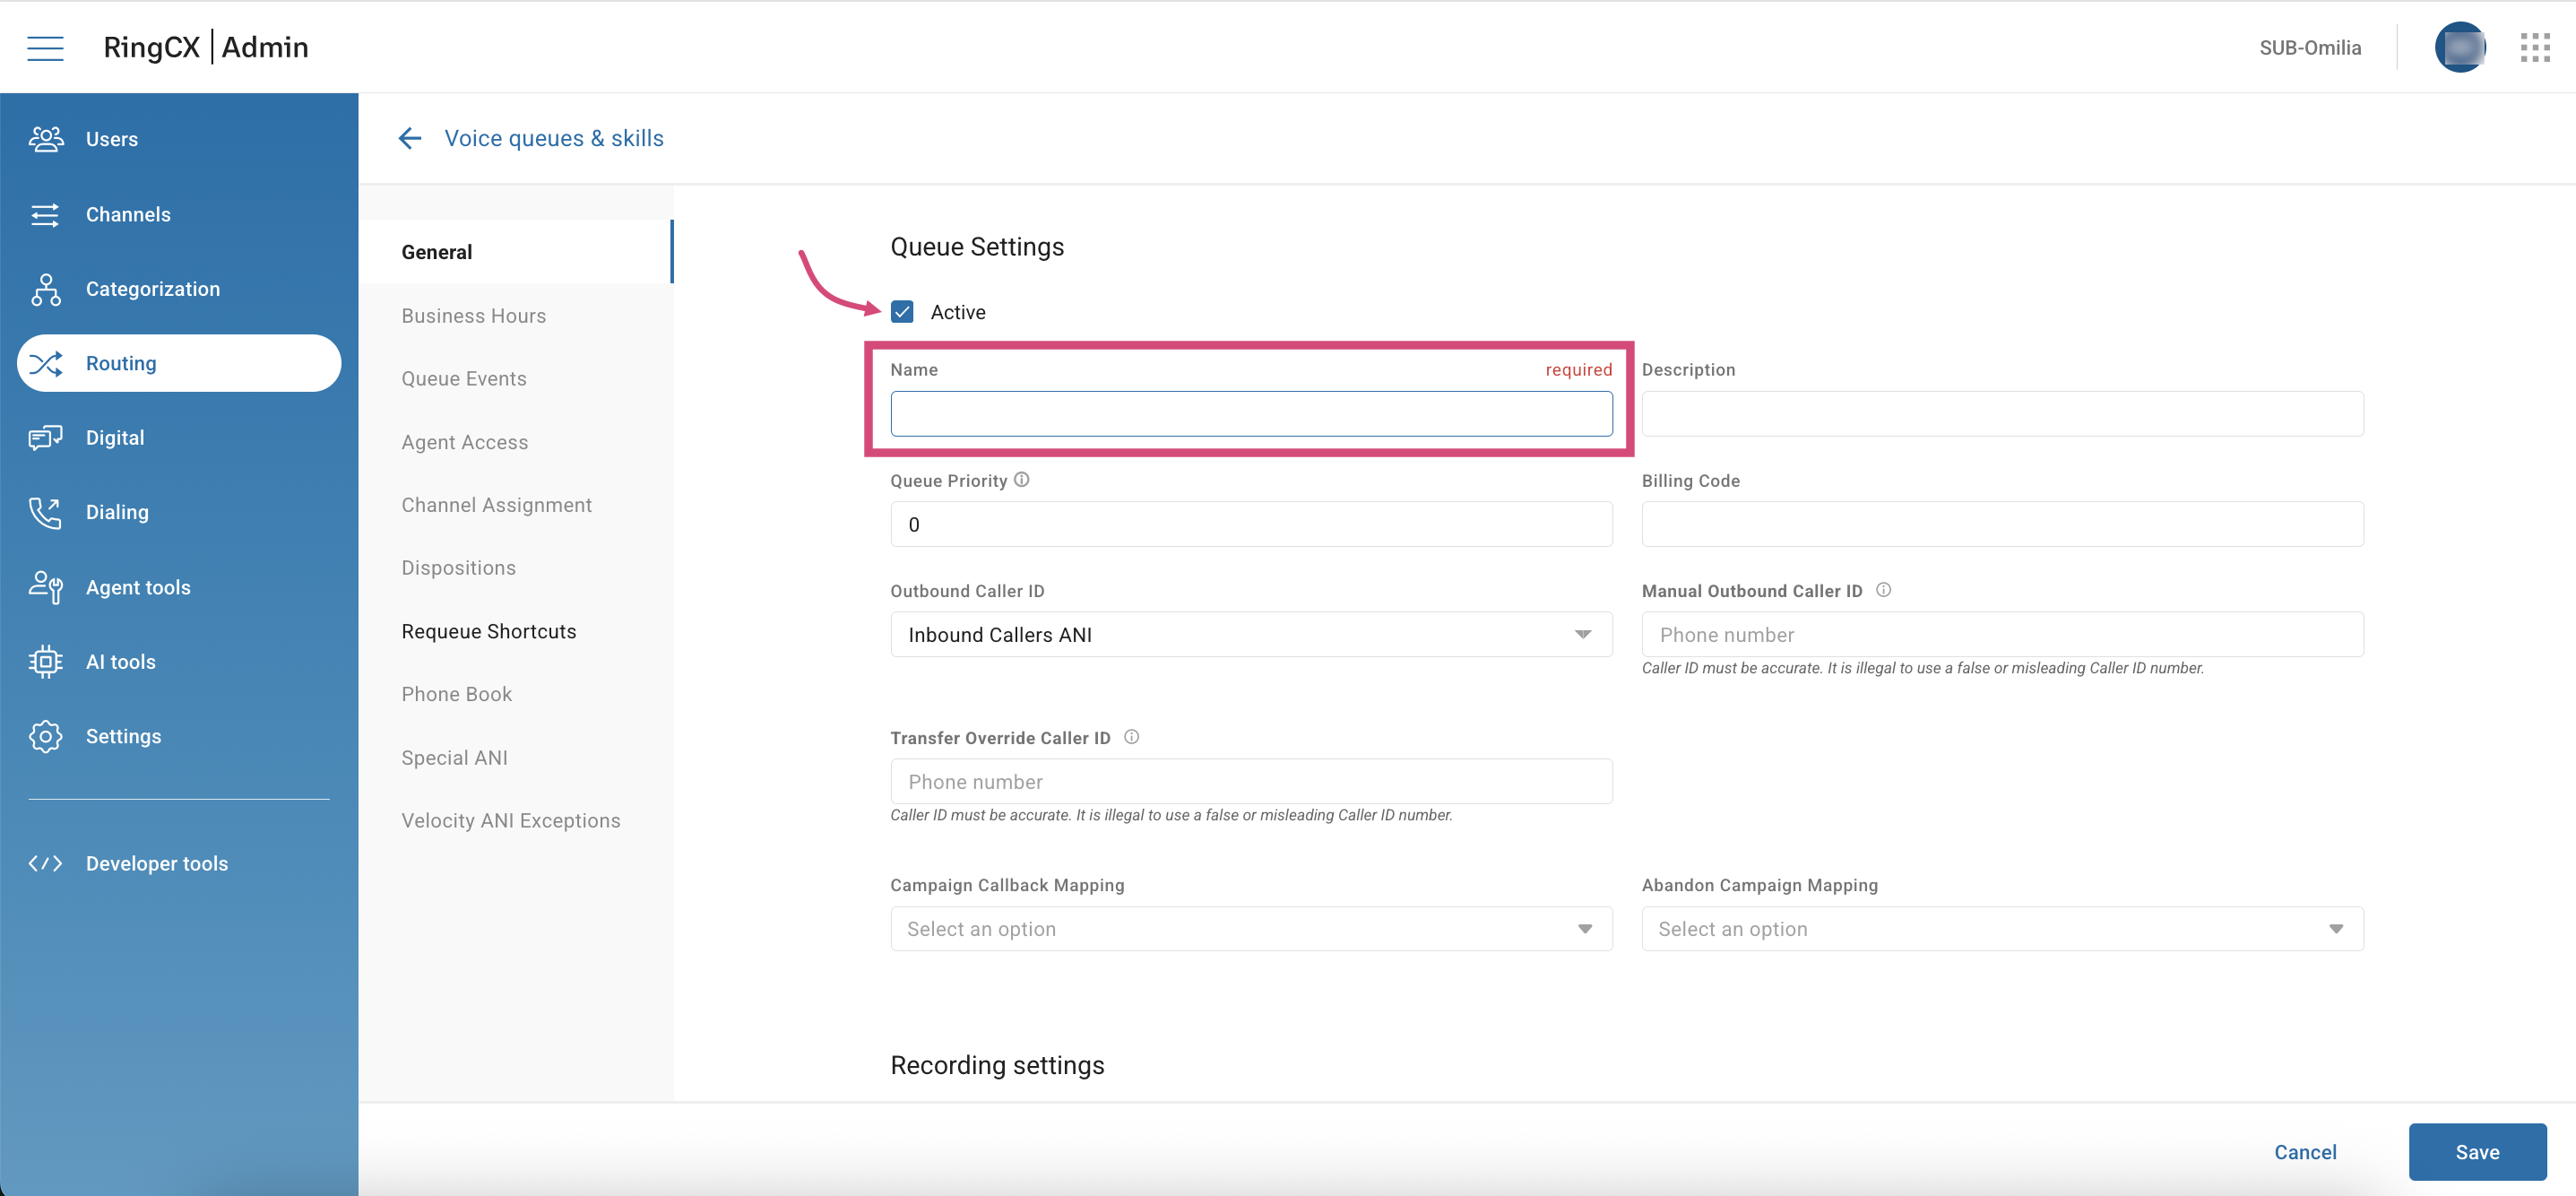Image resolution: width=2576 pixels, height=1196 pixels.
Task: Click the Manual Outbound Caller ID info icon
Action: click(1883, 590)
